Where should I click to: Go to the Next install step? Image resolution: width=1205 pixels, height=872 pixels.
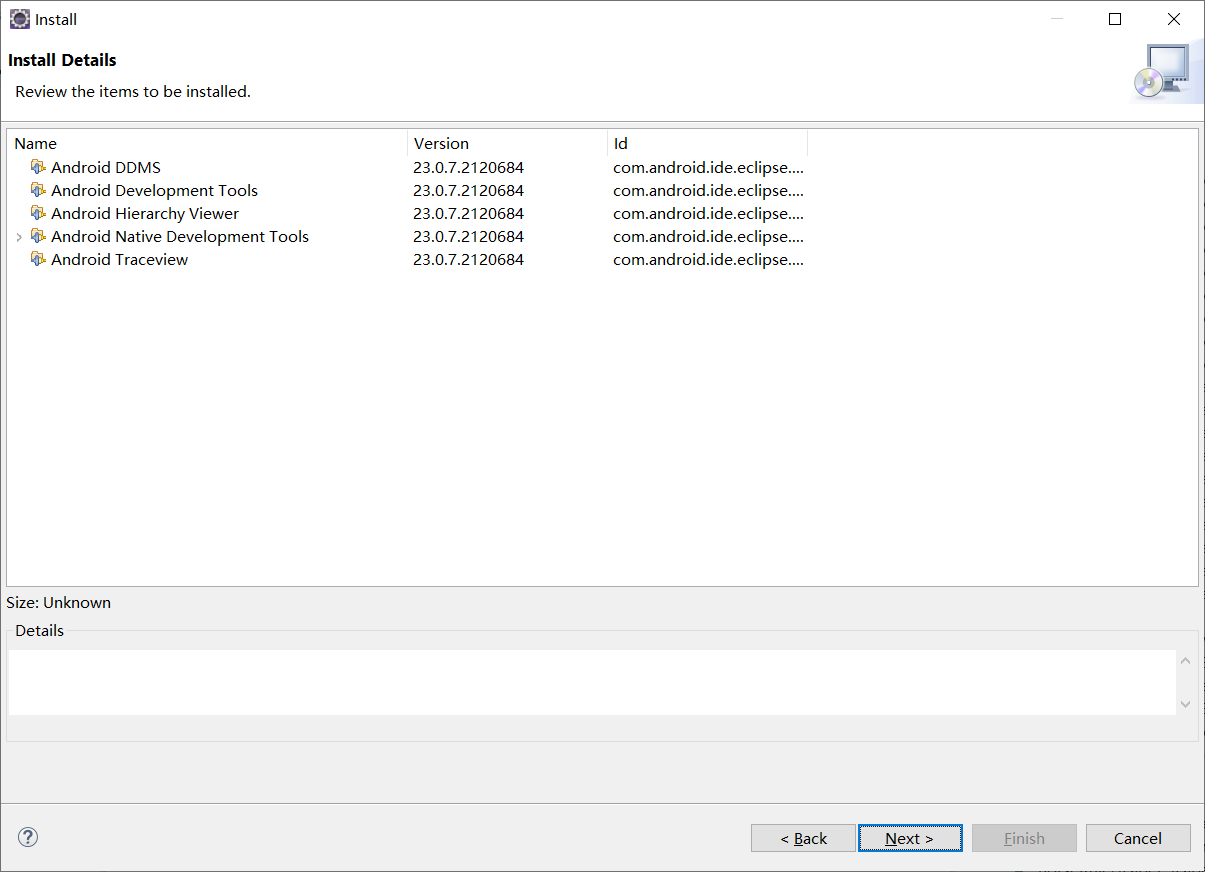point(910,838)
